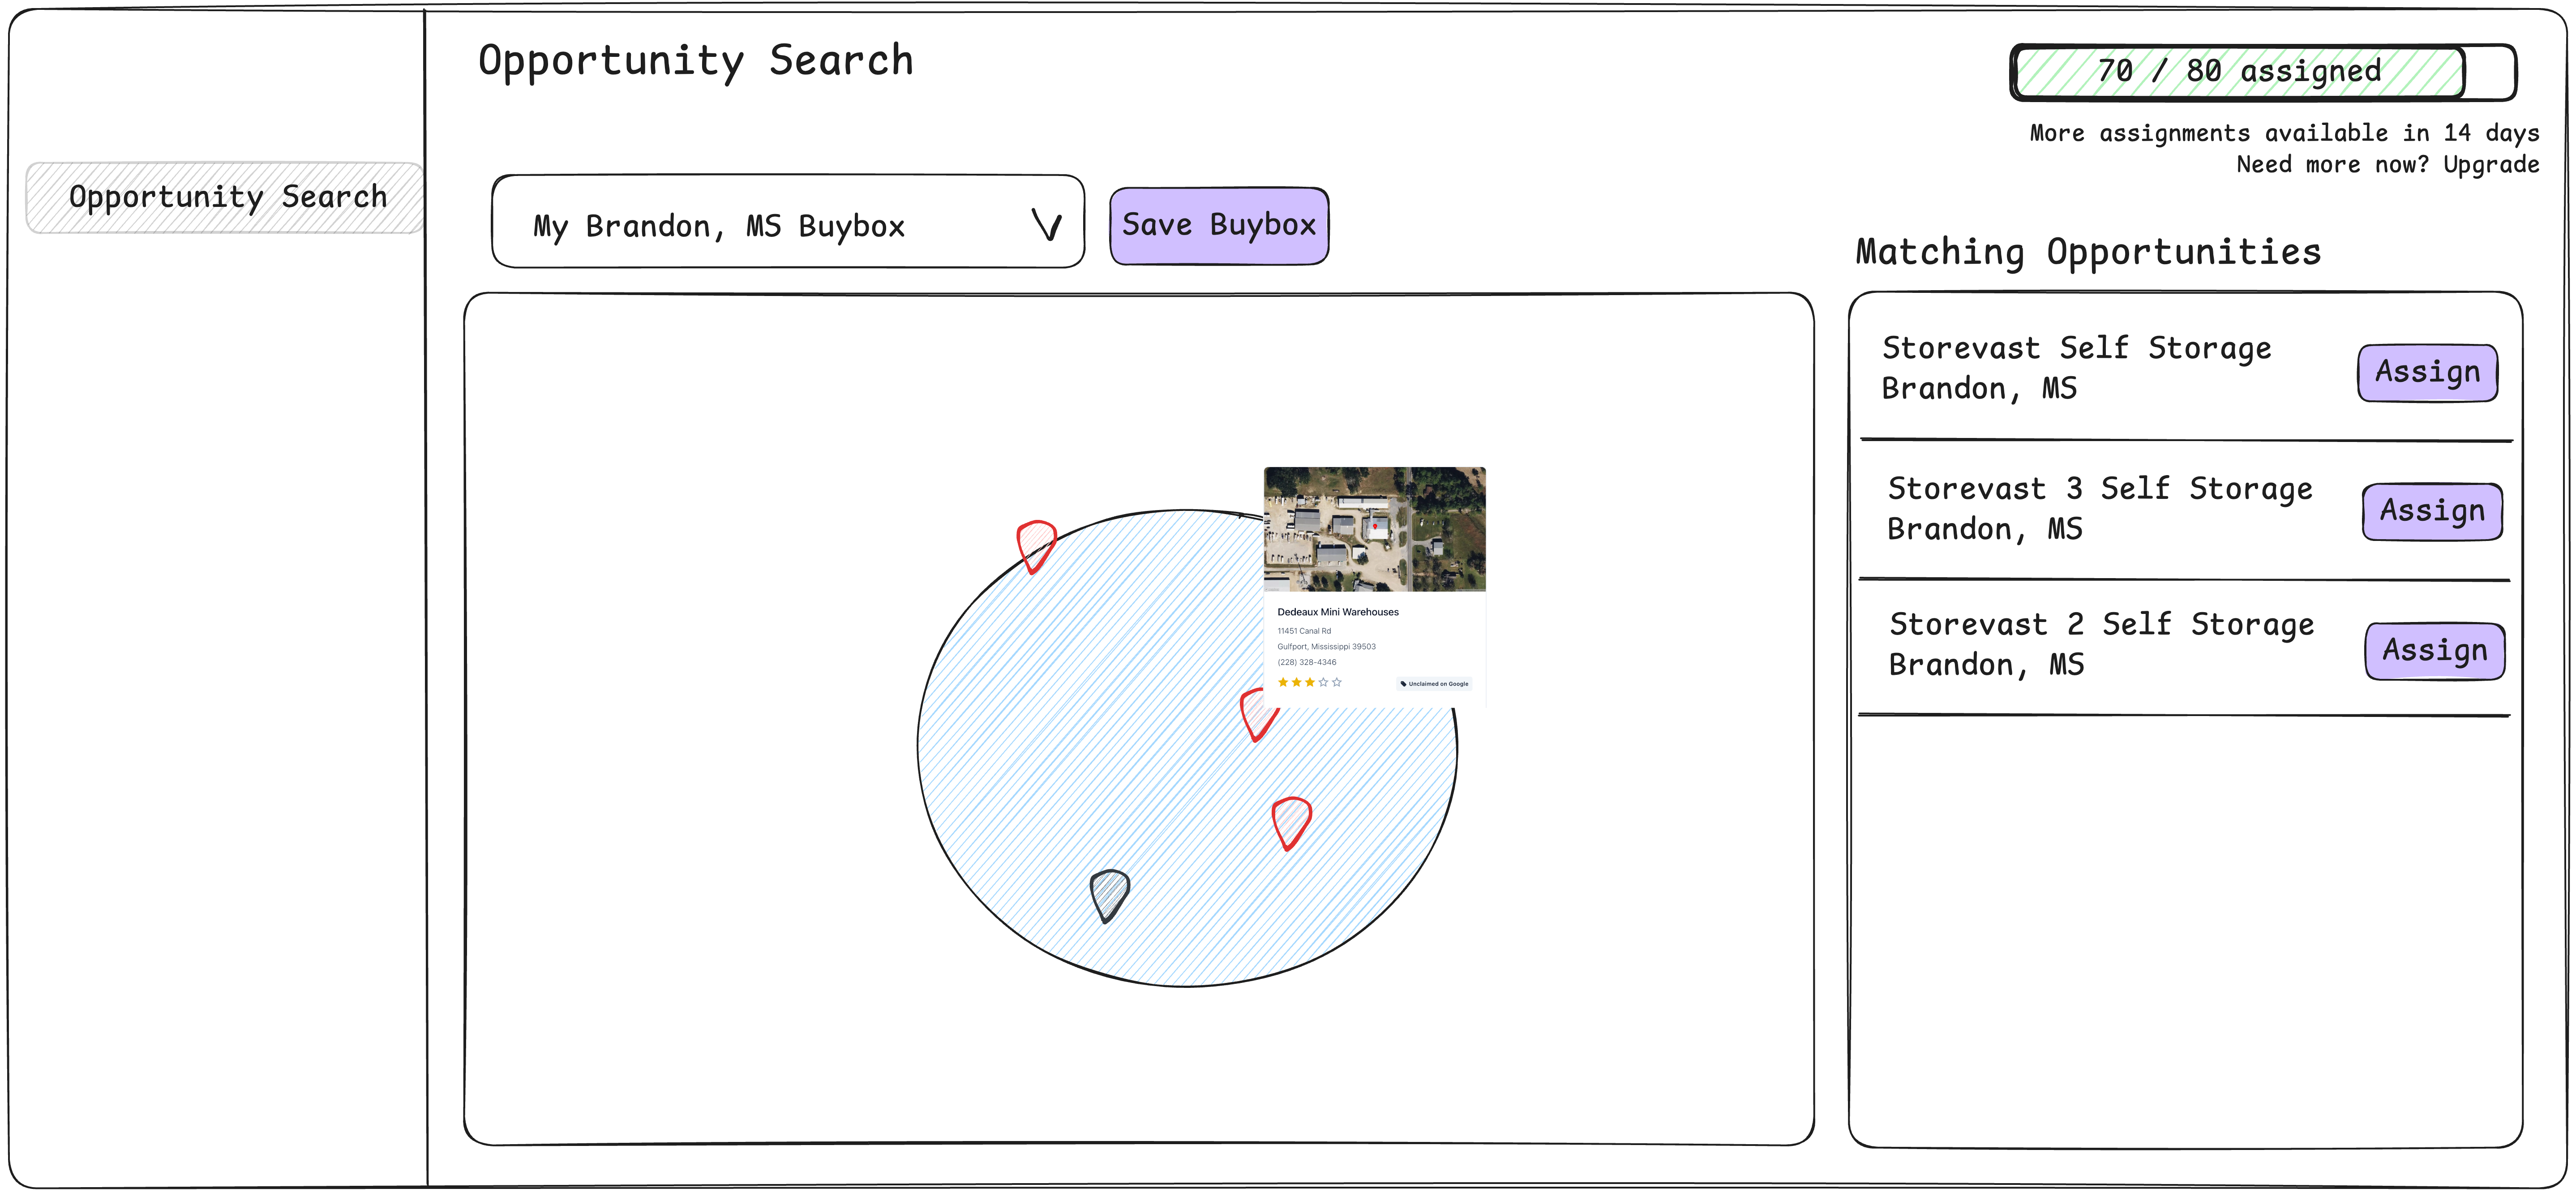Open Opportunity Search in the sidebar
The image size is (2576, 1197).
coord(225,198)
